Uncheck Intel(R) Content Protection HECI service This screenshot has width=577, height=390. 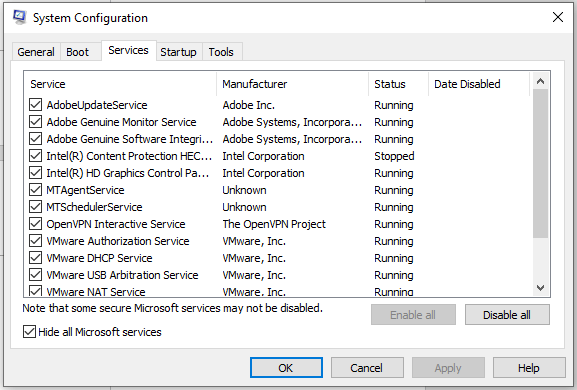[35, 156]
